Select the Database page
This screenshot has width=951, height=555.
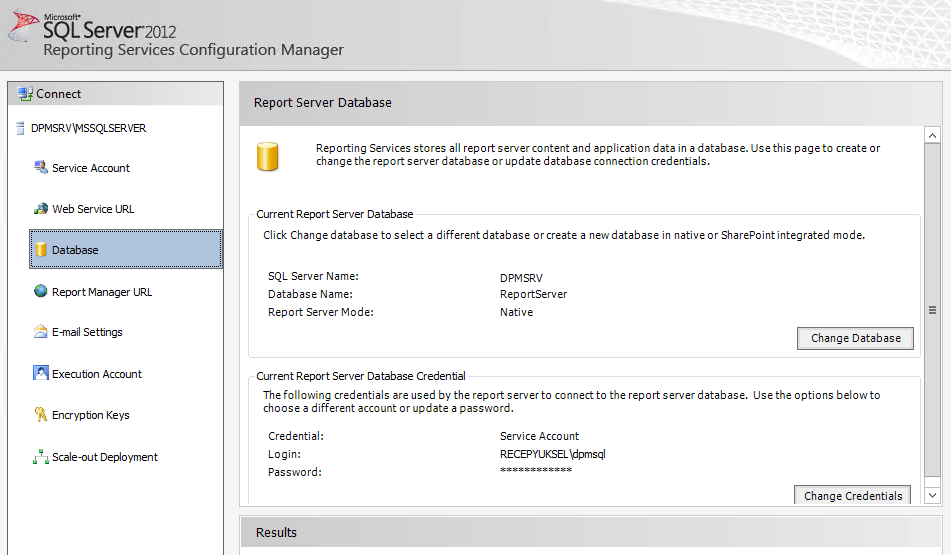126,249
